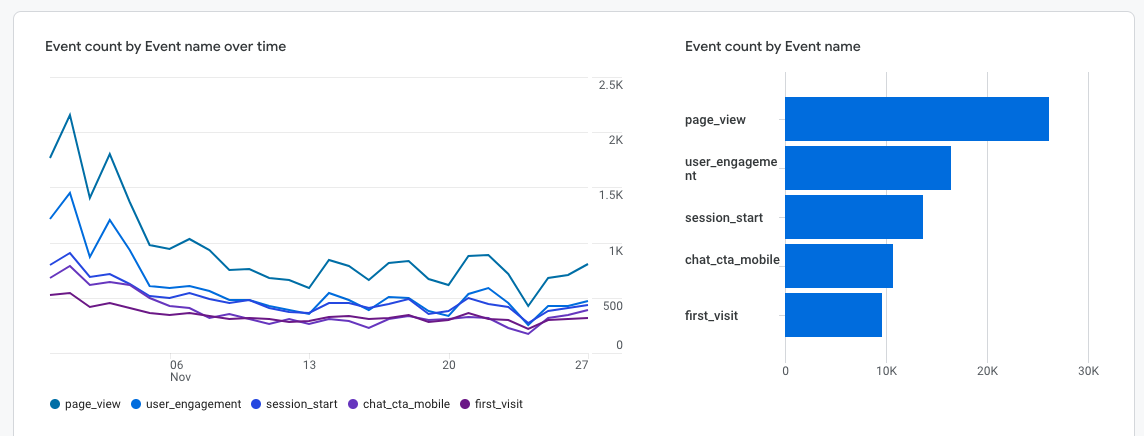Toggle first_visit series via legend text
The width and height of the screenshot is (1144, 436).
point(497,404)
